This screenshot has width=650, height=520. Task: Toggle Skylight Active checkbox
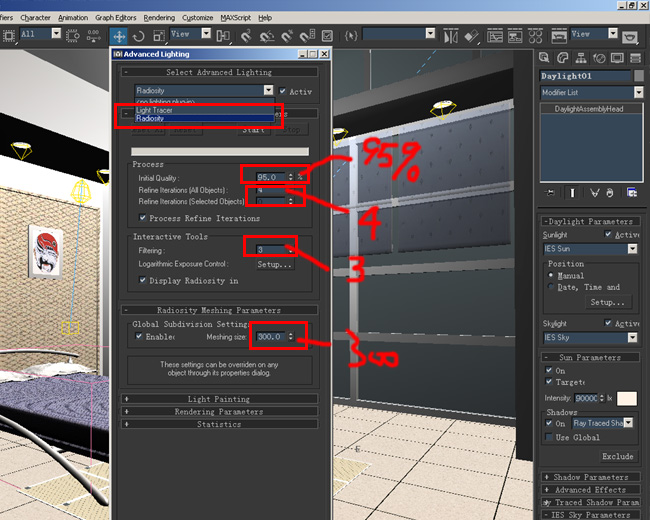click(x=608, y=322)
